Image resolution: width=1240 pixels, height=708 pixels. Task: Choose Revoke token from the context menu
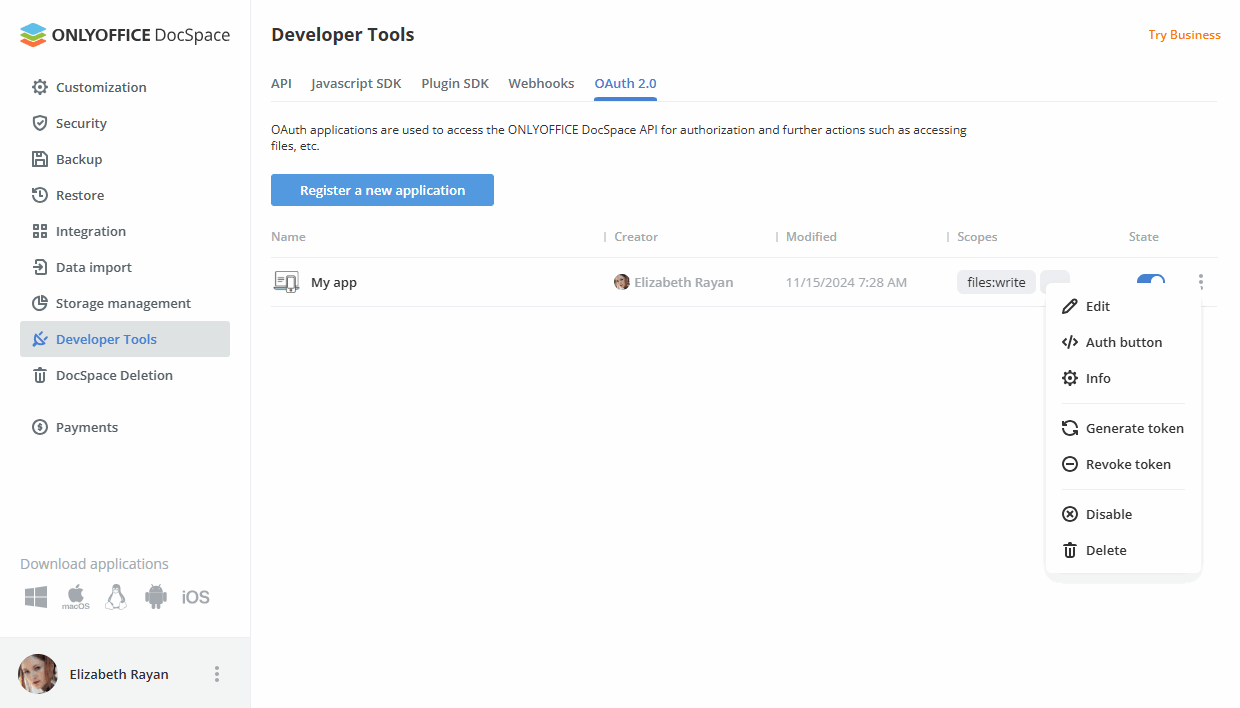click(1123, 464)
